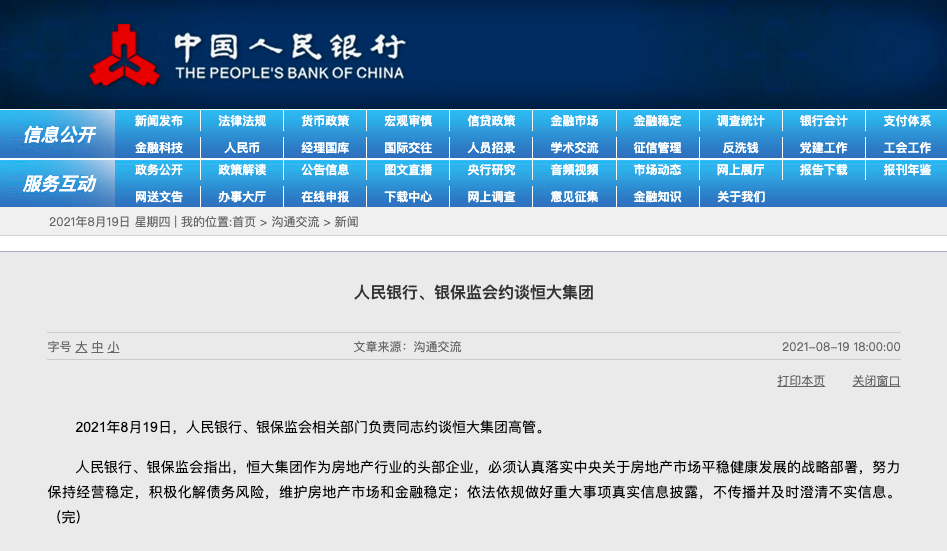Open 新闻发布 menu item
Screen dimensions: 947x551
click(x=158, y=121)
